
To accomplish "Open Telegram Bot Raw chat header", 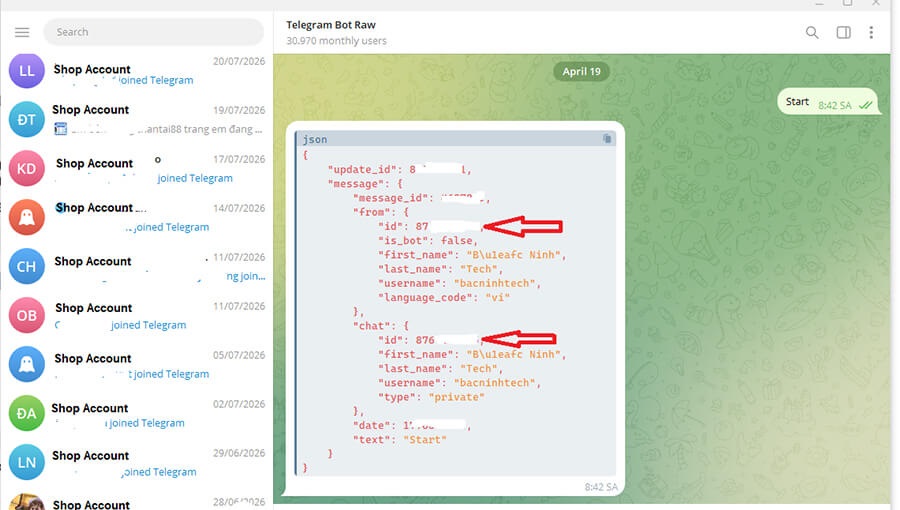I will click(x=331, y=25).
